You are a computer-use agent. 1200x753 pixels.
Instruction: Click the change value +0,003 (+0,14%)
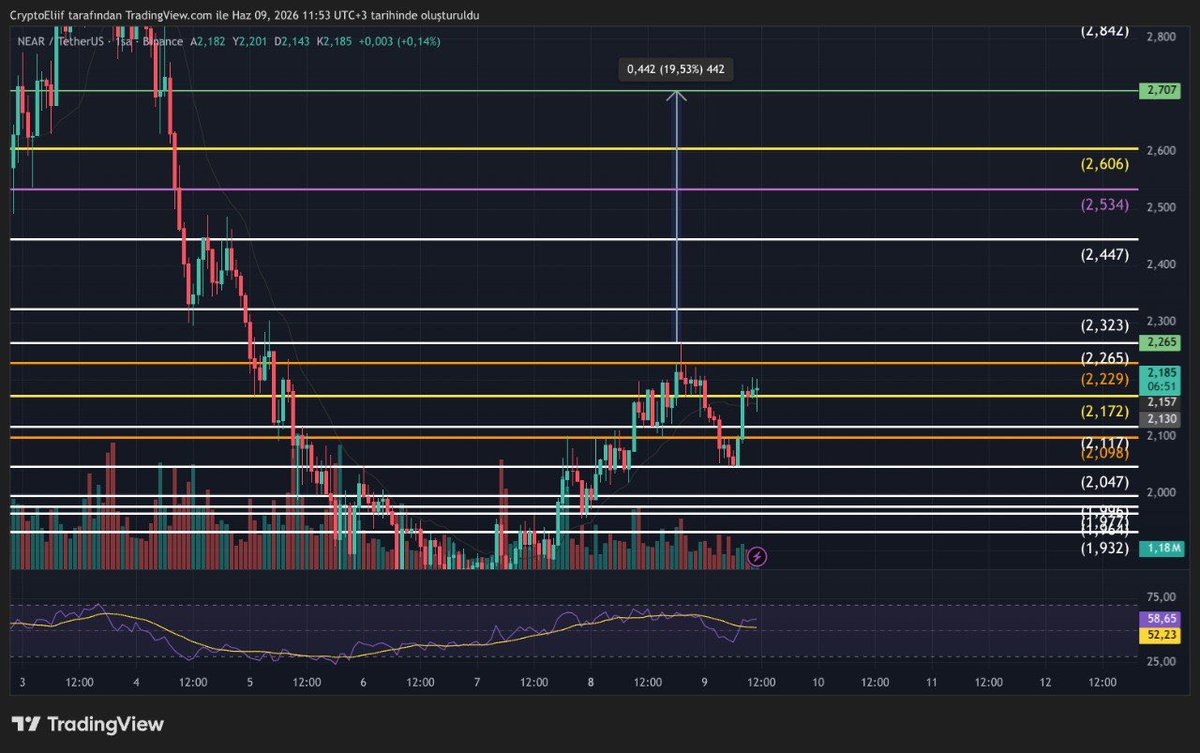pyautogui.click(x=398, y=41)
